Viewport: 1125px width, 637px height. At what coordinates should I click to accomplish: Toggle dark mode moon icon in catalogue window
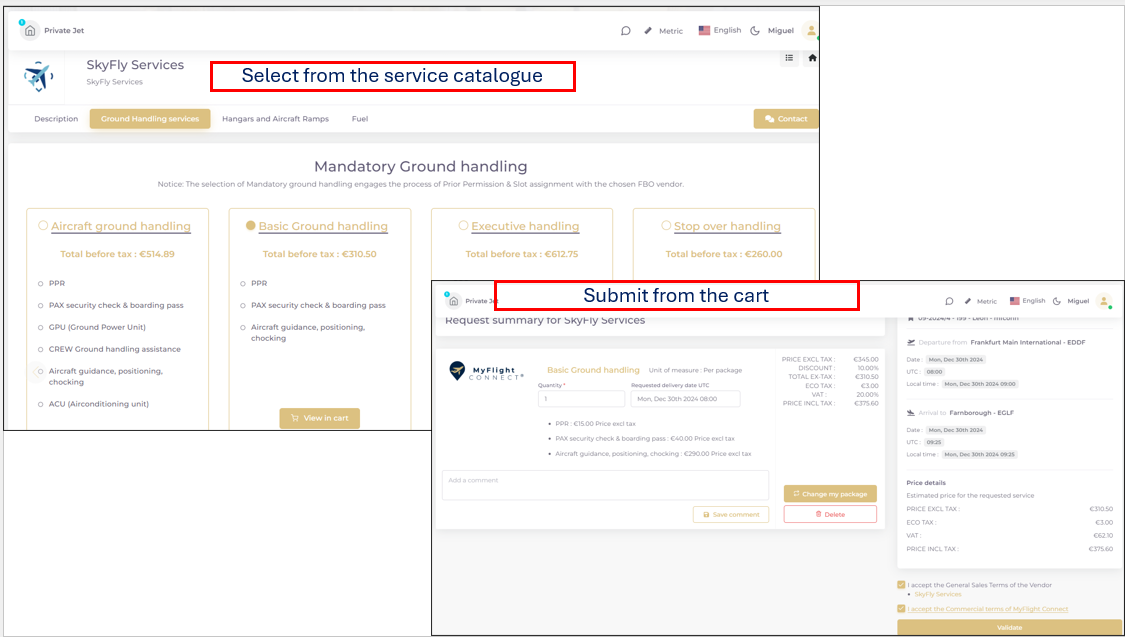pos(755,31)
